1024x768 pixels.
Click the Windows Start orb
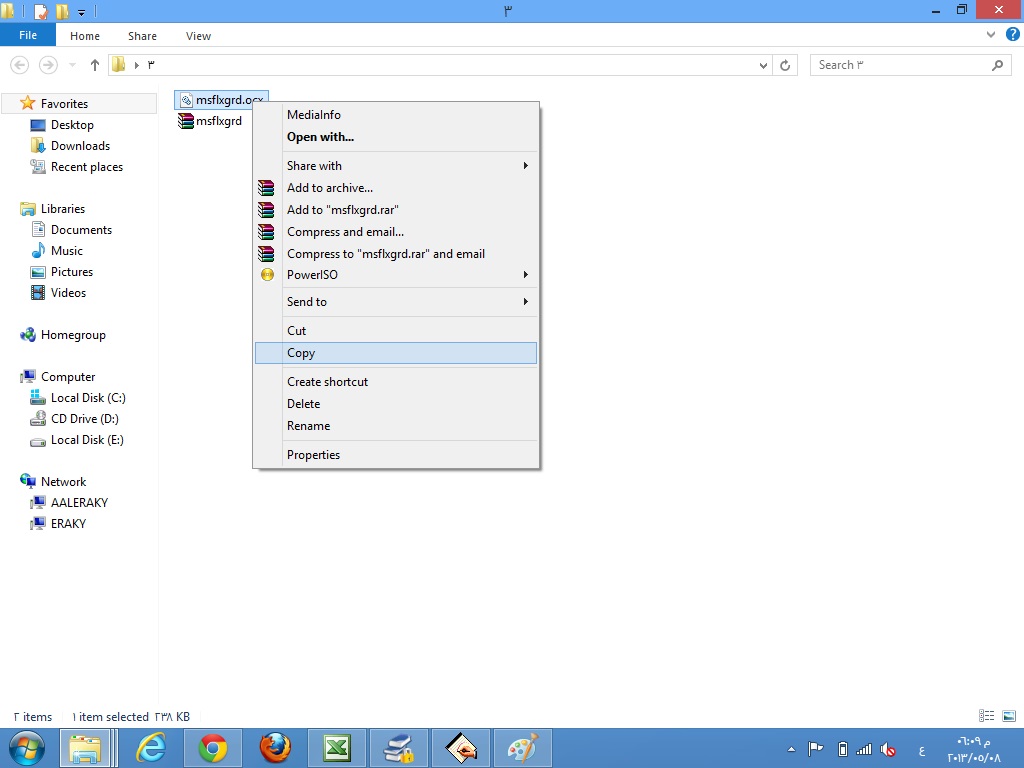pyautogui.click(x=26, y=748)
